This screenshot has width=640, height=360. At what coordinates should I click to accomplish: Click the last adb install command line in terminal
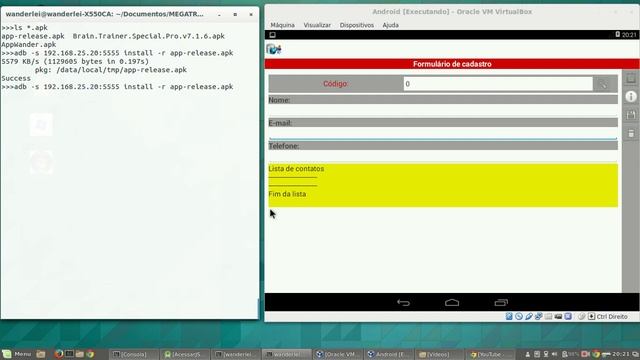tap(117, 87)
